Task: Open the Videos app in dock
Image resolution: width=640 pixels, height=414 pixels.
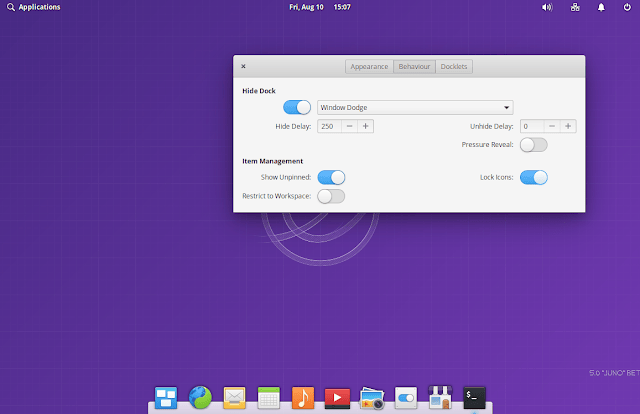Action: [x=337, y=398]
